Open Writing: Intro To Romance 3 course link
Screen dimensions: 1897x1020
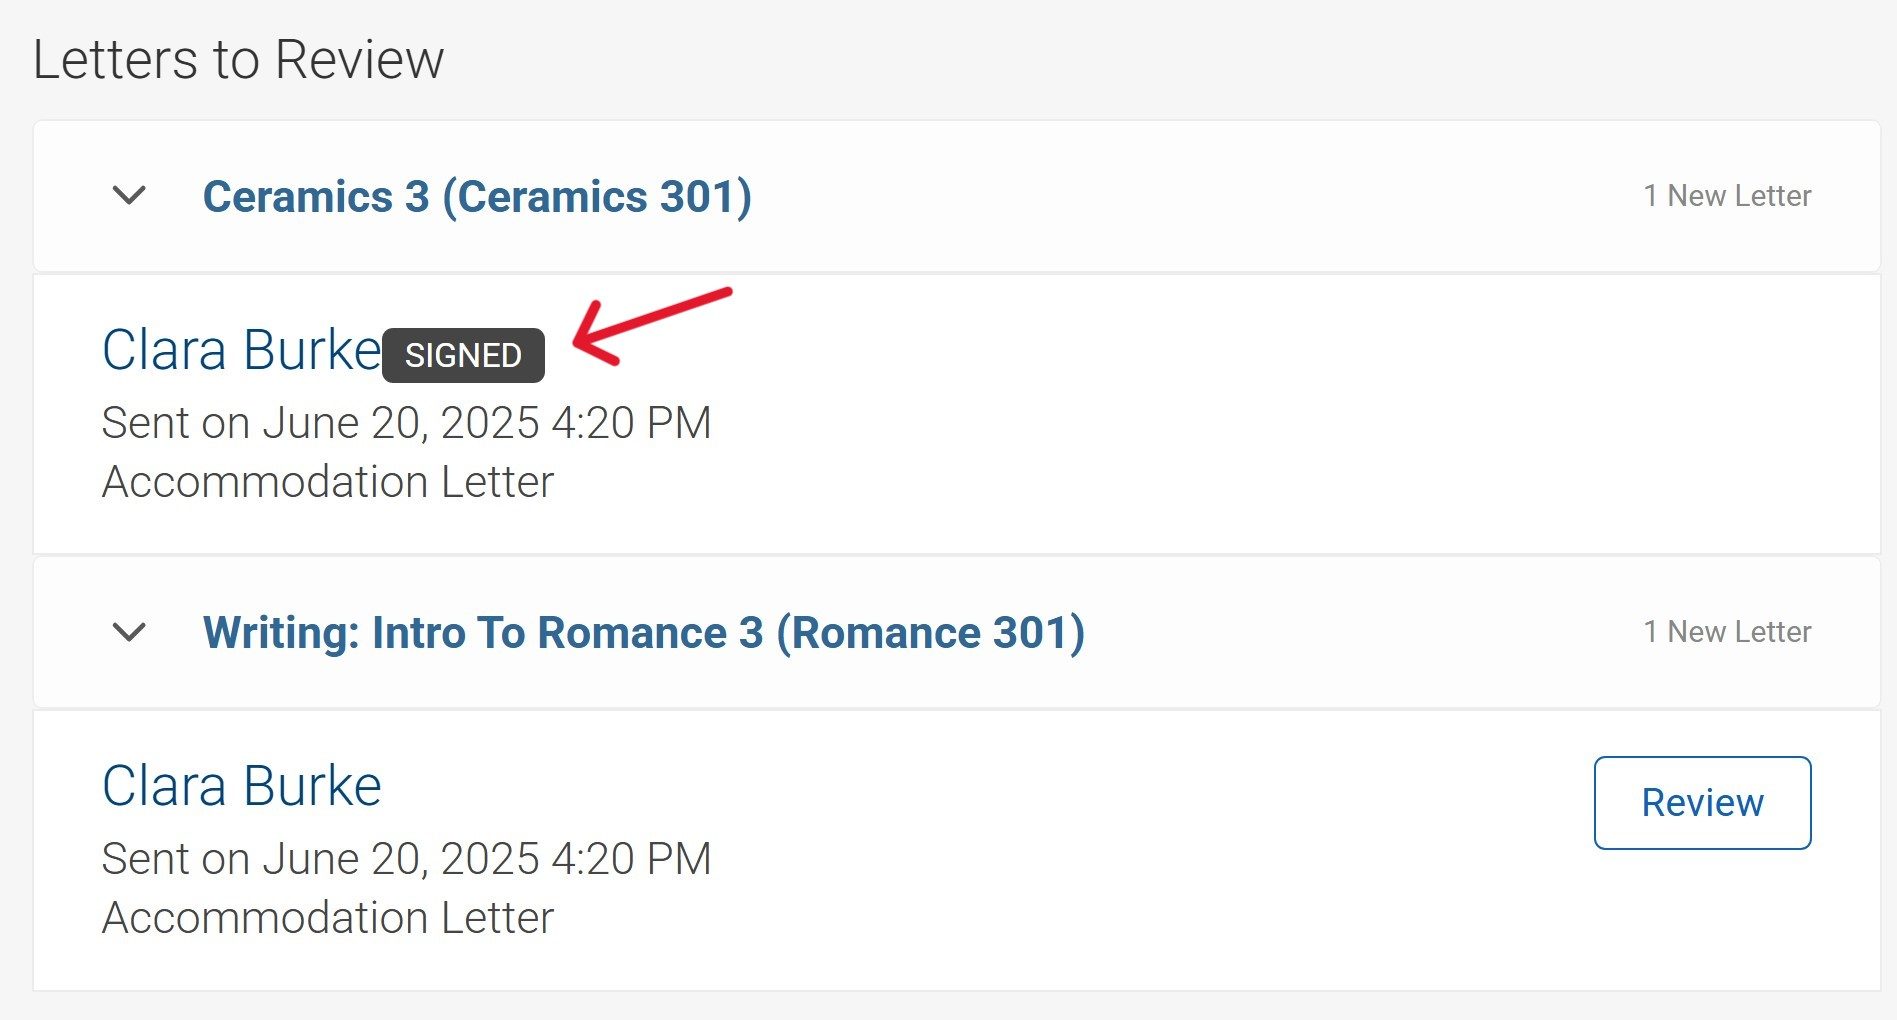click(x=643, y=632)
